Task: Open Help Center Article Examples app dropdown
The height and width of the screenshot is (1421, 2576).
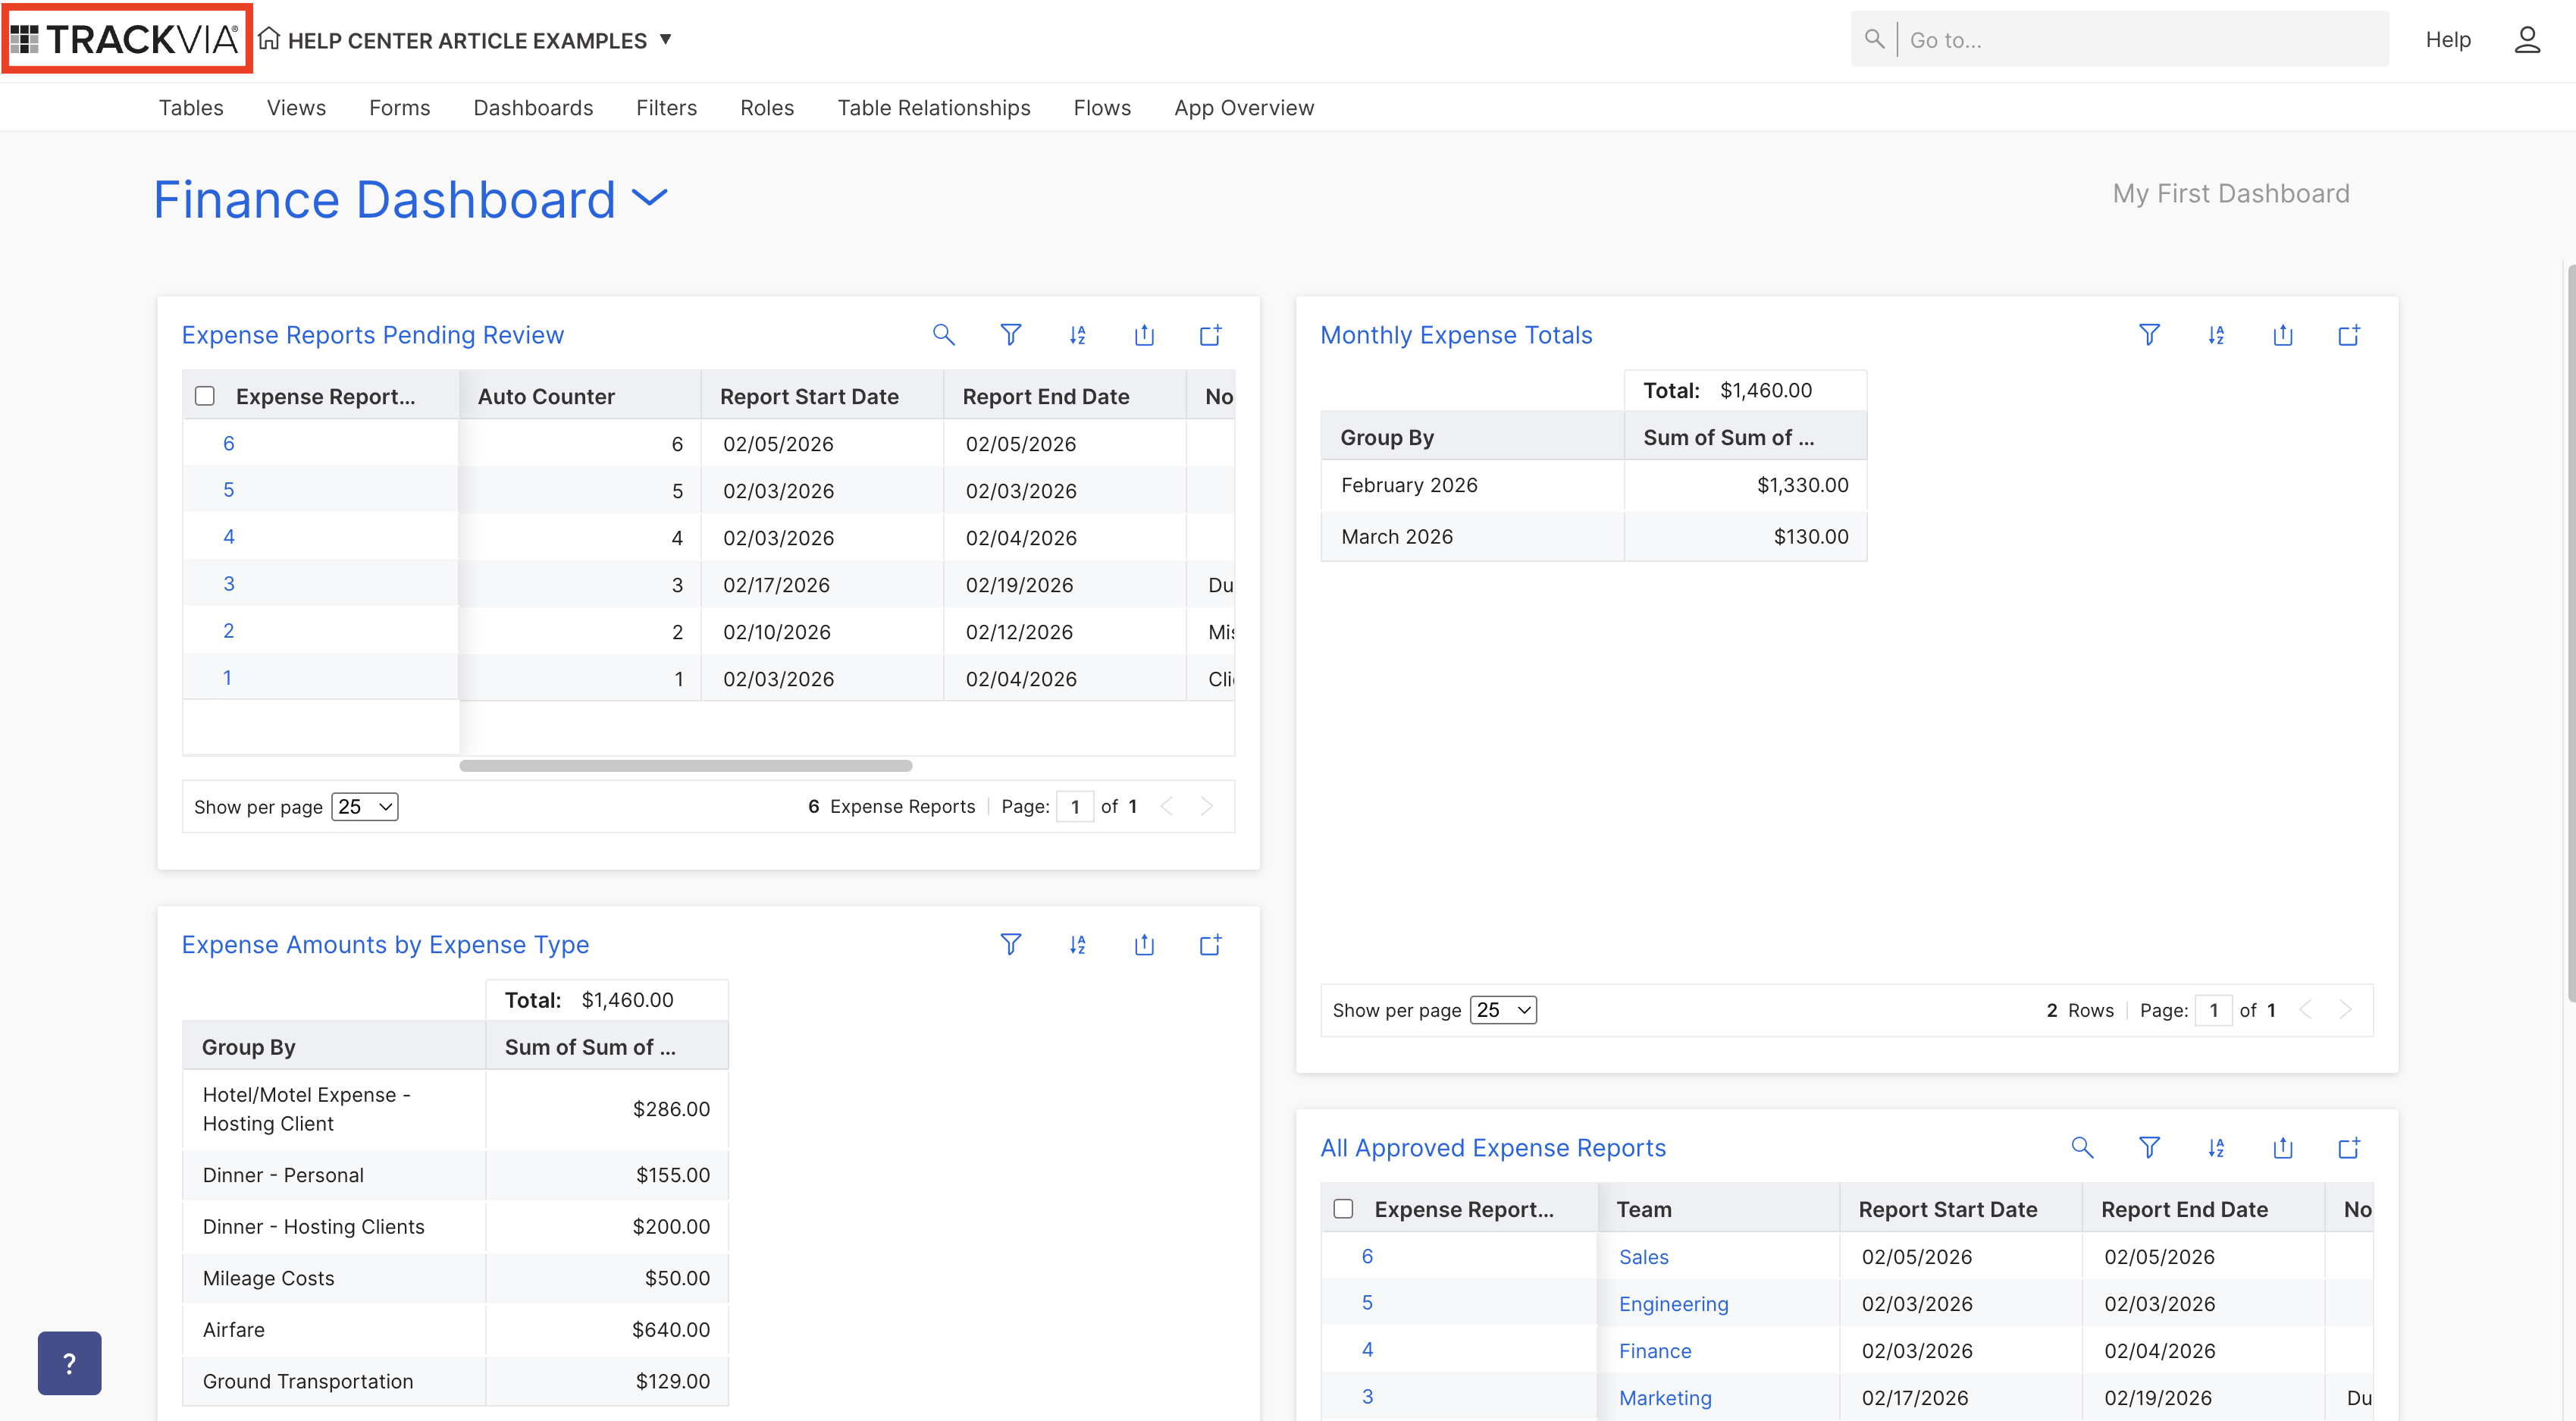Action: [665, 40]
